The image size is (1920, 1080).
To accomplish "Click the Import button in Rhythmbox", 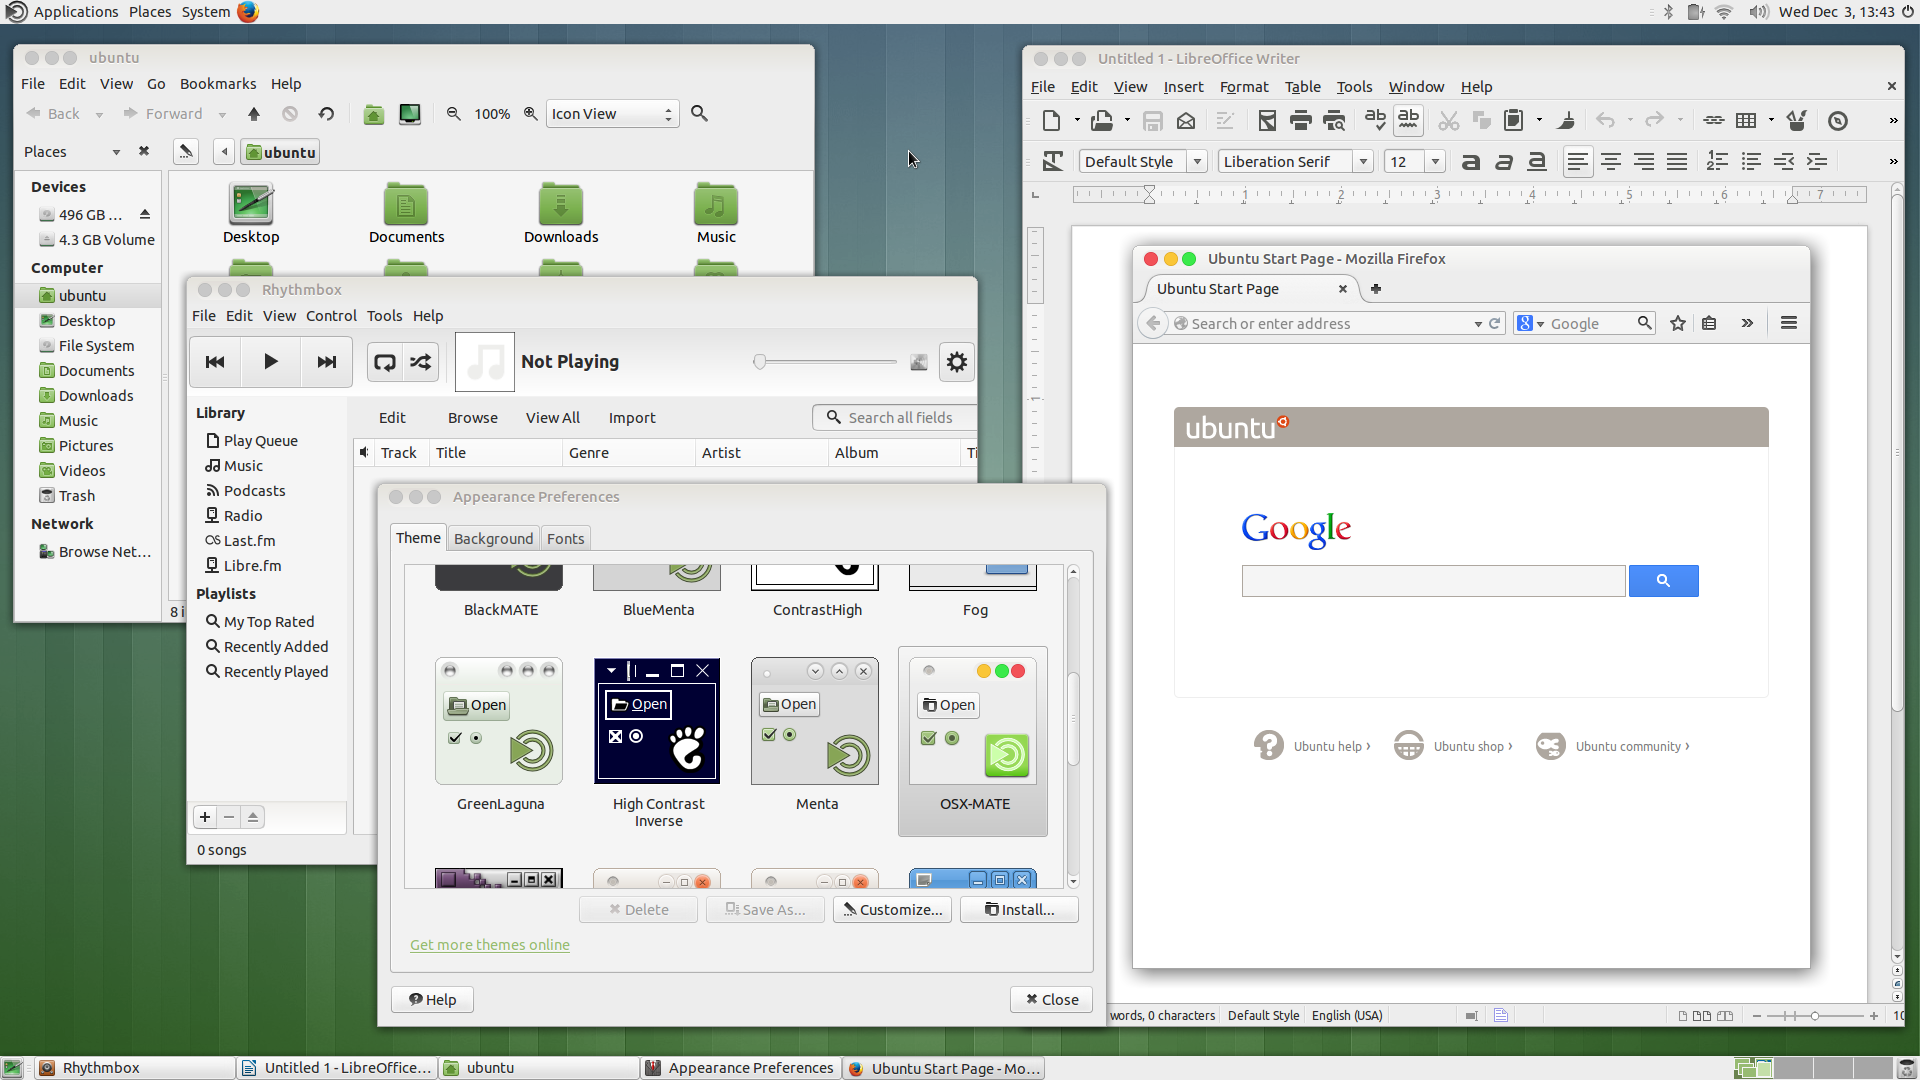I will [632, 417].
